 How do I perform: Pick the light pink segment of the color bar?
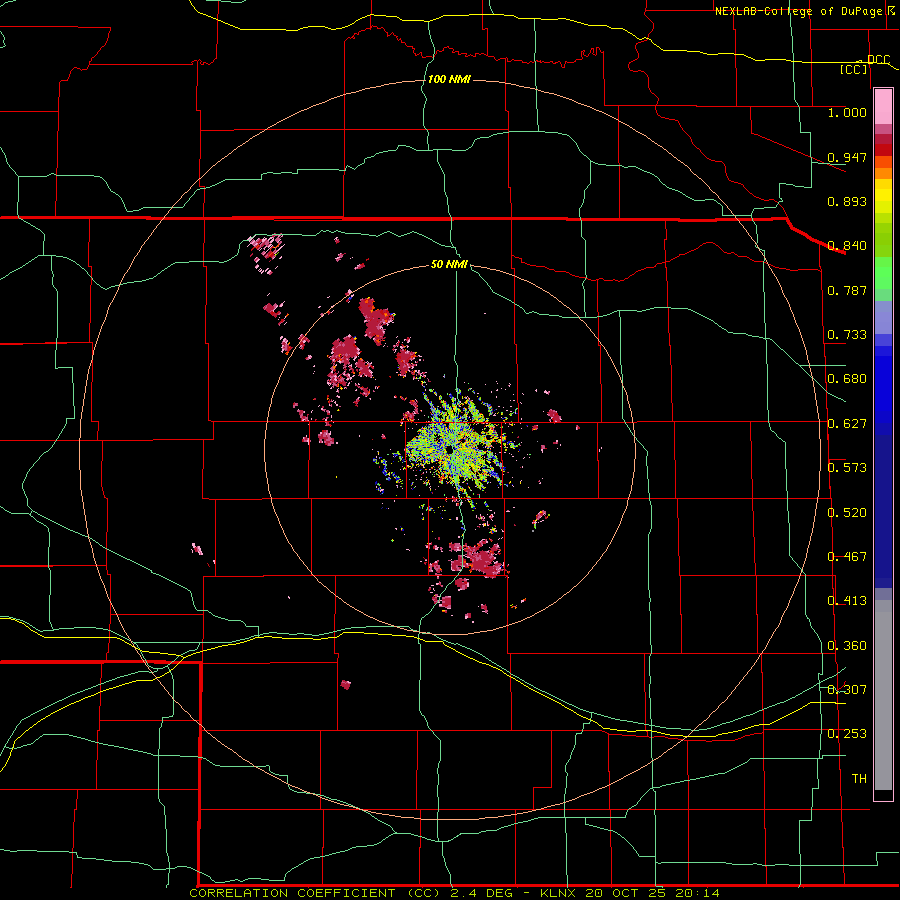[x=883, y=106]
